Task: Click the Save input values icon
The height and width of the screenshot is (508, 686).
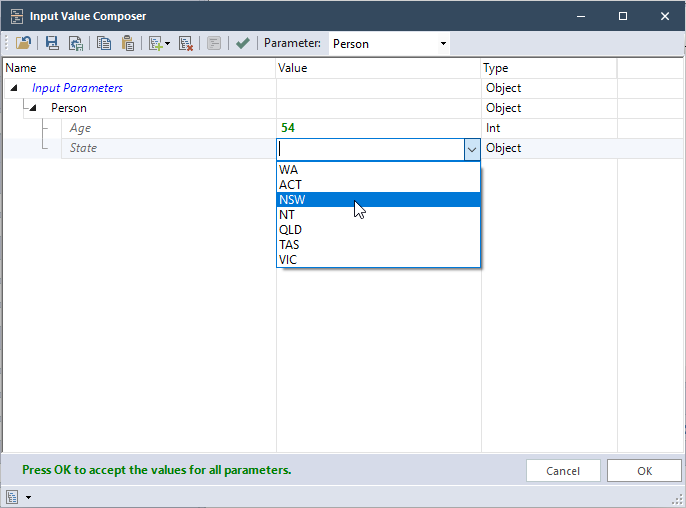Action: (52, 43)
